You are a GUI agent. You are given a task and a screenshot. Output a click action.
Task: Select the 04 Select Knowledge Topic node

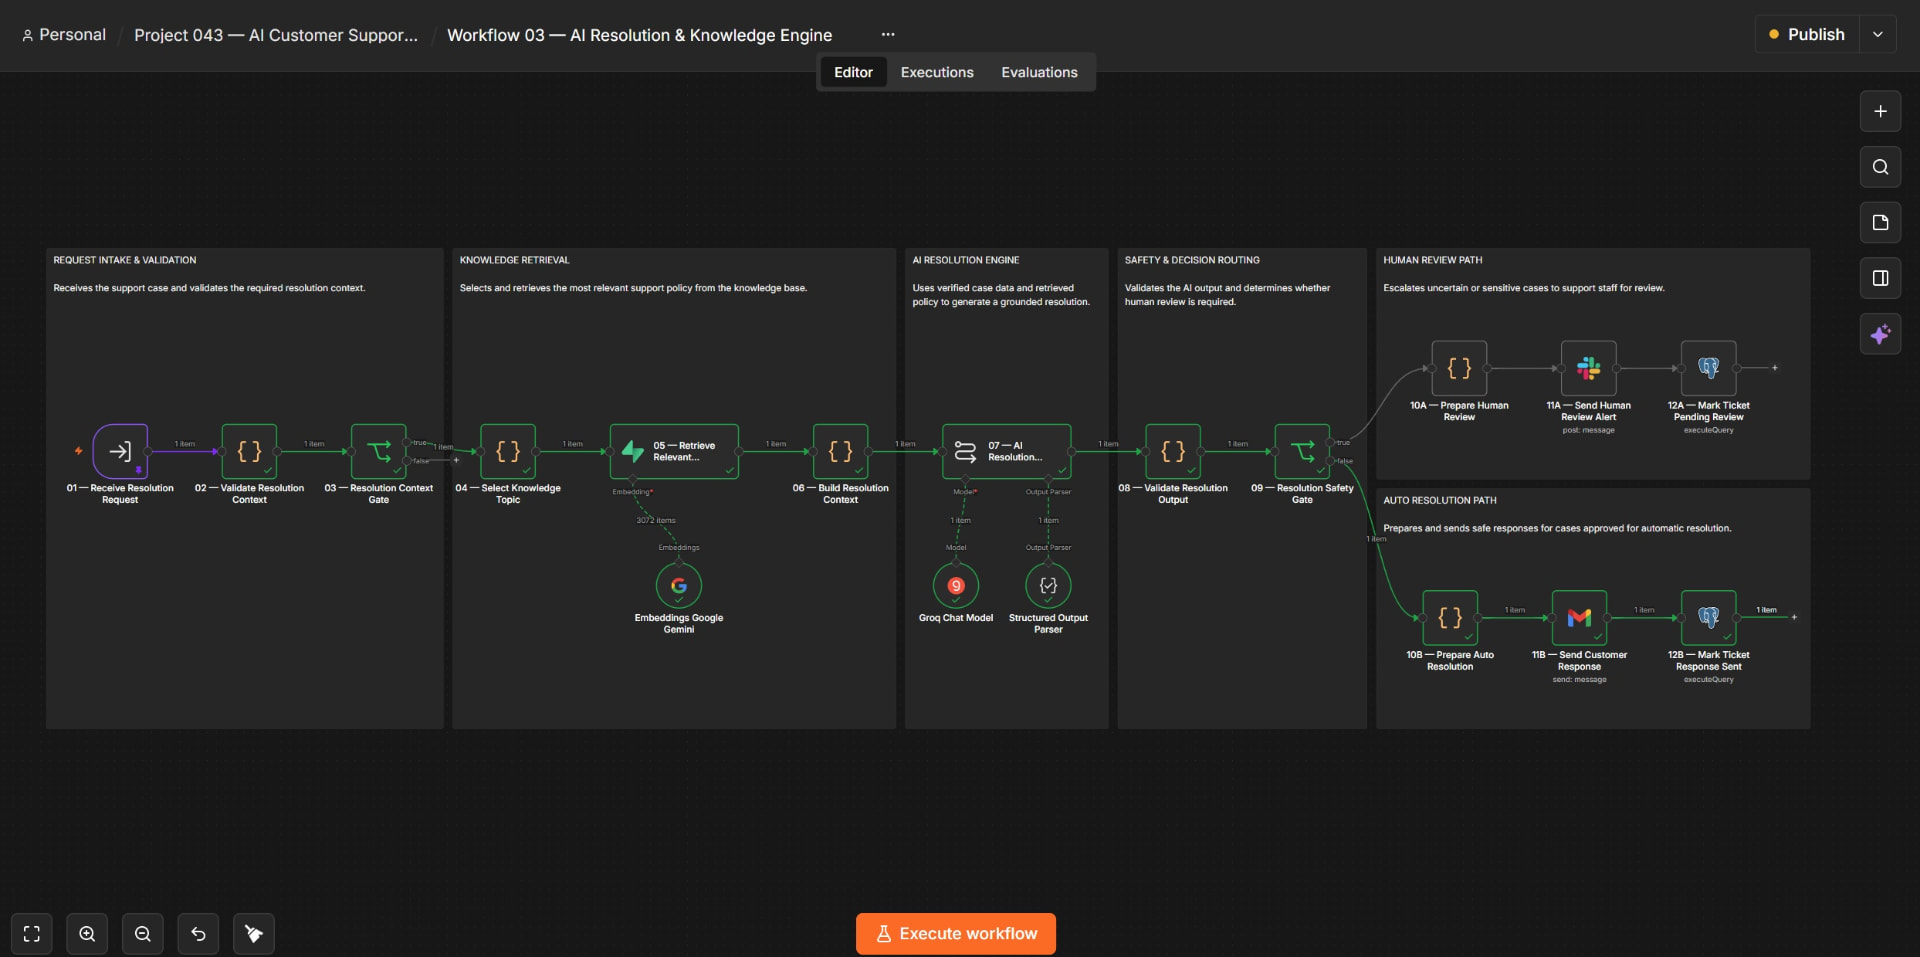click(508, 451)
